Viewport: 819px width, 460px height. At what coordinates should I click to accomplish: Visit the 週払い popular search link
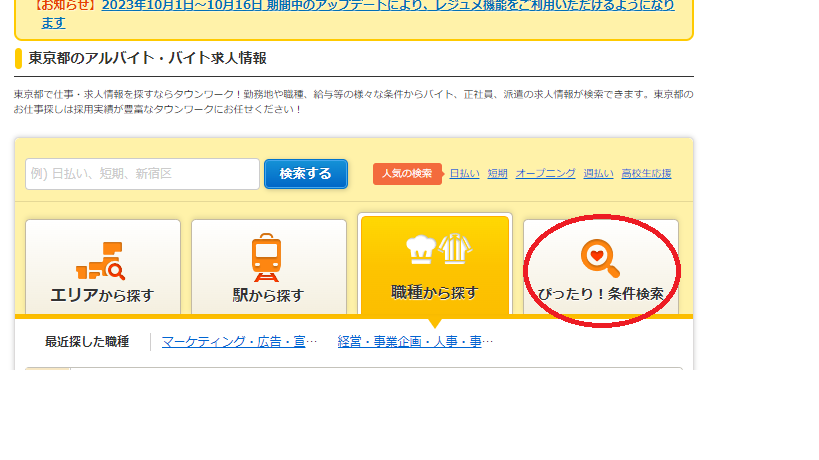pyautogui.click(x=598, y=174)
